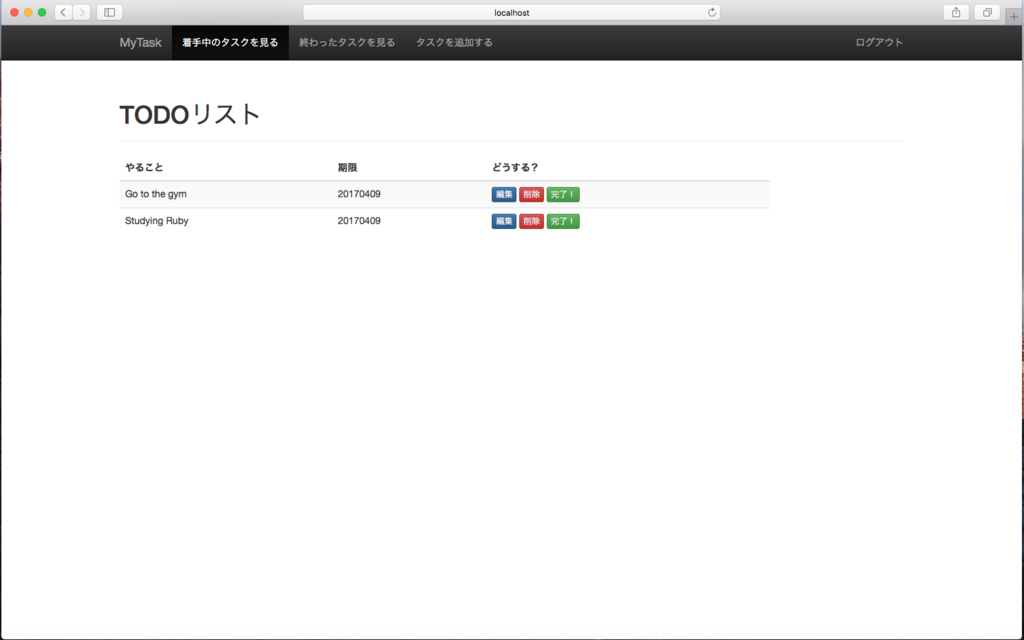
Task: Click 完了！ for Studying Ruby
Action: pyautogui.click(x=563, y=221)
